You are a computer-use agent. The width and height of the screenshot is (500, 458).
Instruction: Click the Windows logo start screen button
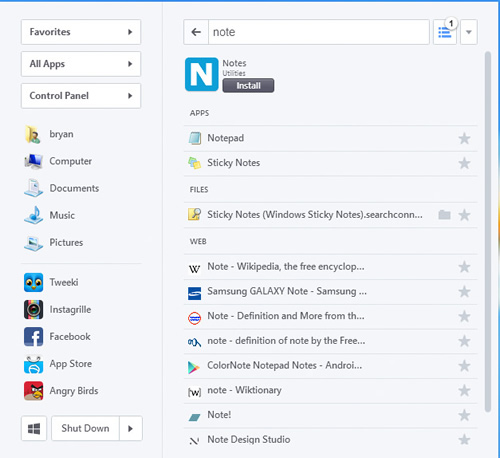pyautogui.click(x=34, y=428)
